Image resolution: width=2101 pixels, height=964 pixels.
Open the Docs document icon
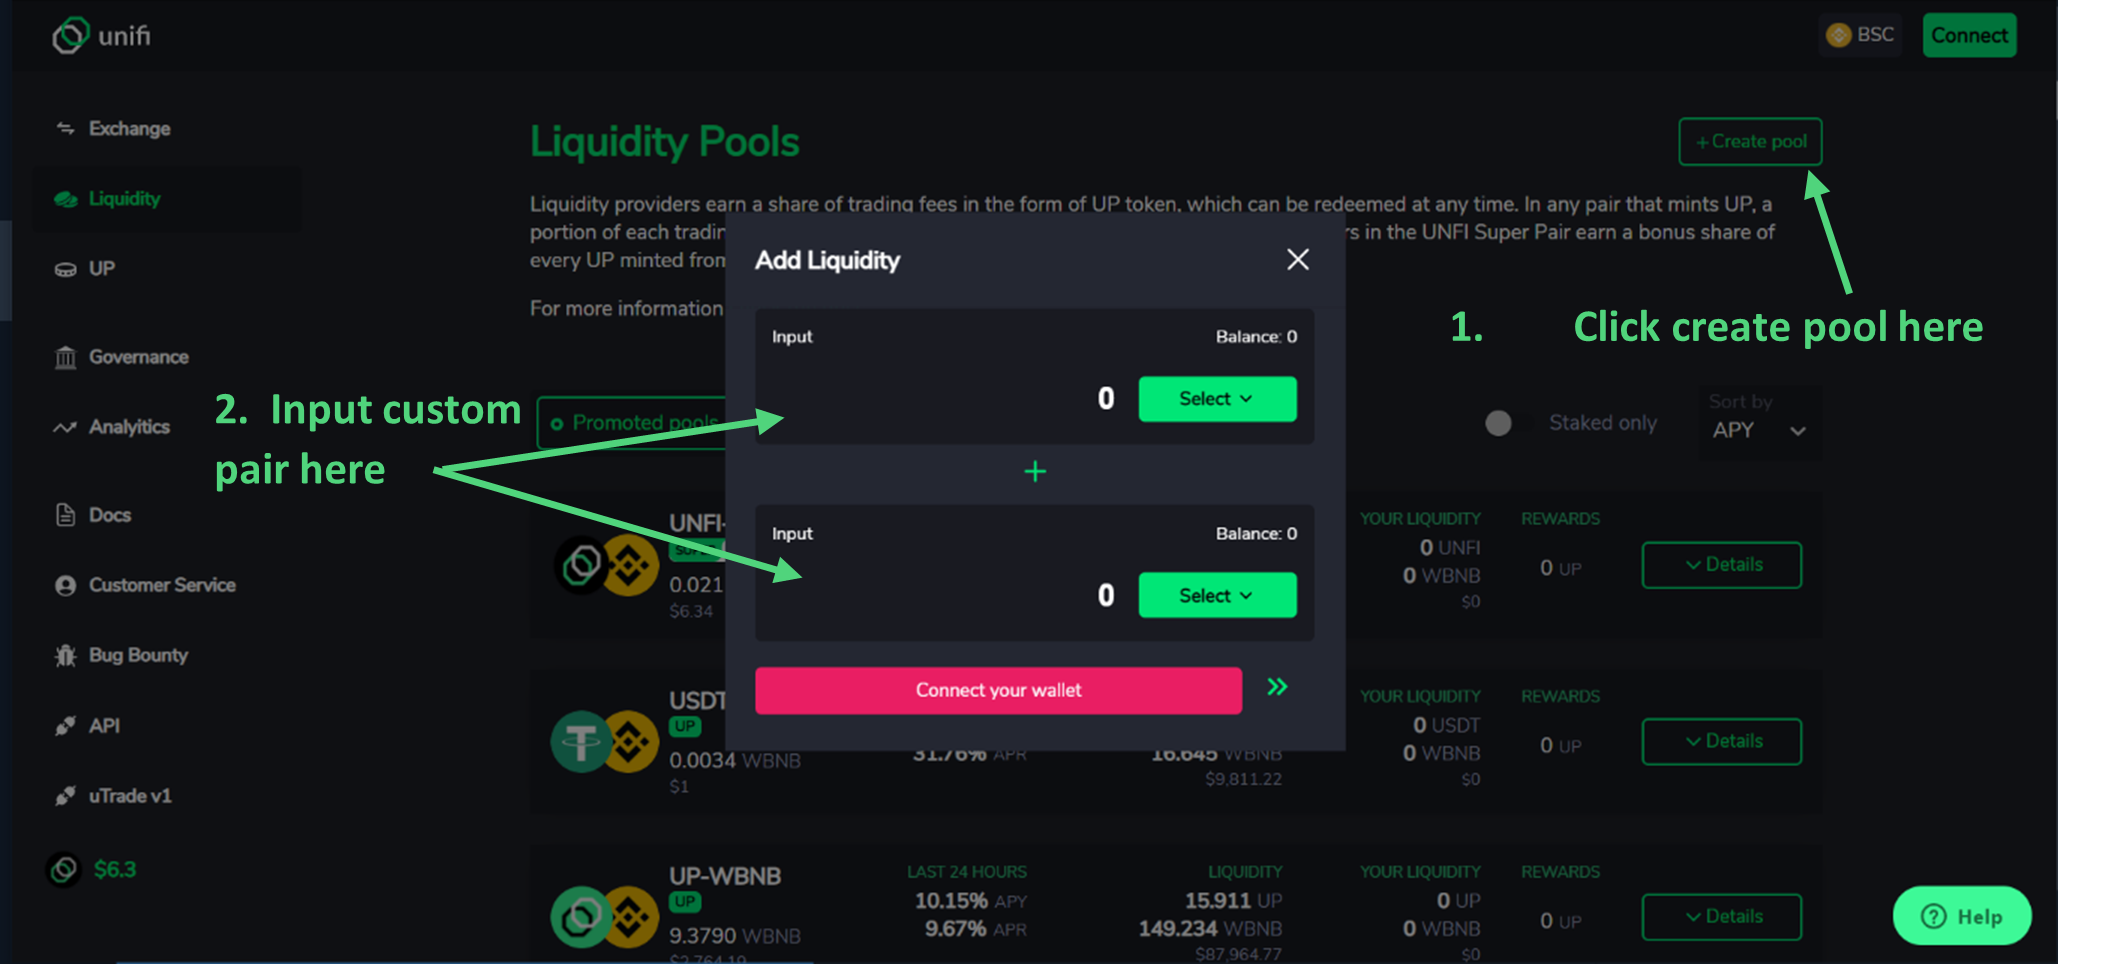point(65,515)
